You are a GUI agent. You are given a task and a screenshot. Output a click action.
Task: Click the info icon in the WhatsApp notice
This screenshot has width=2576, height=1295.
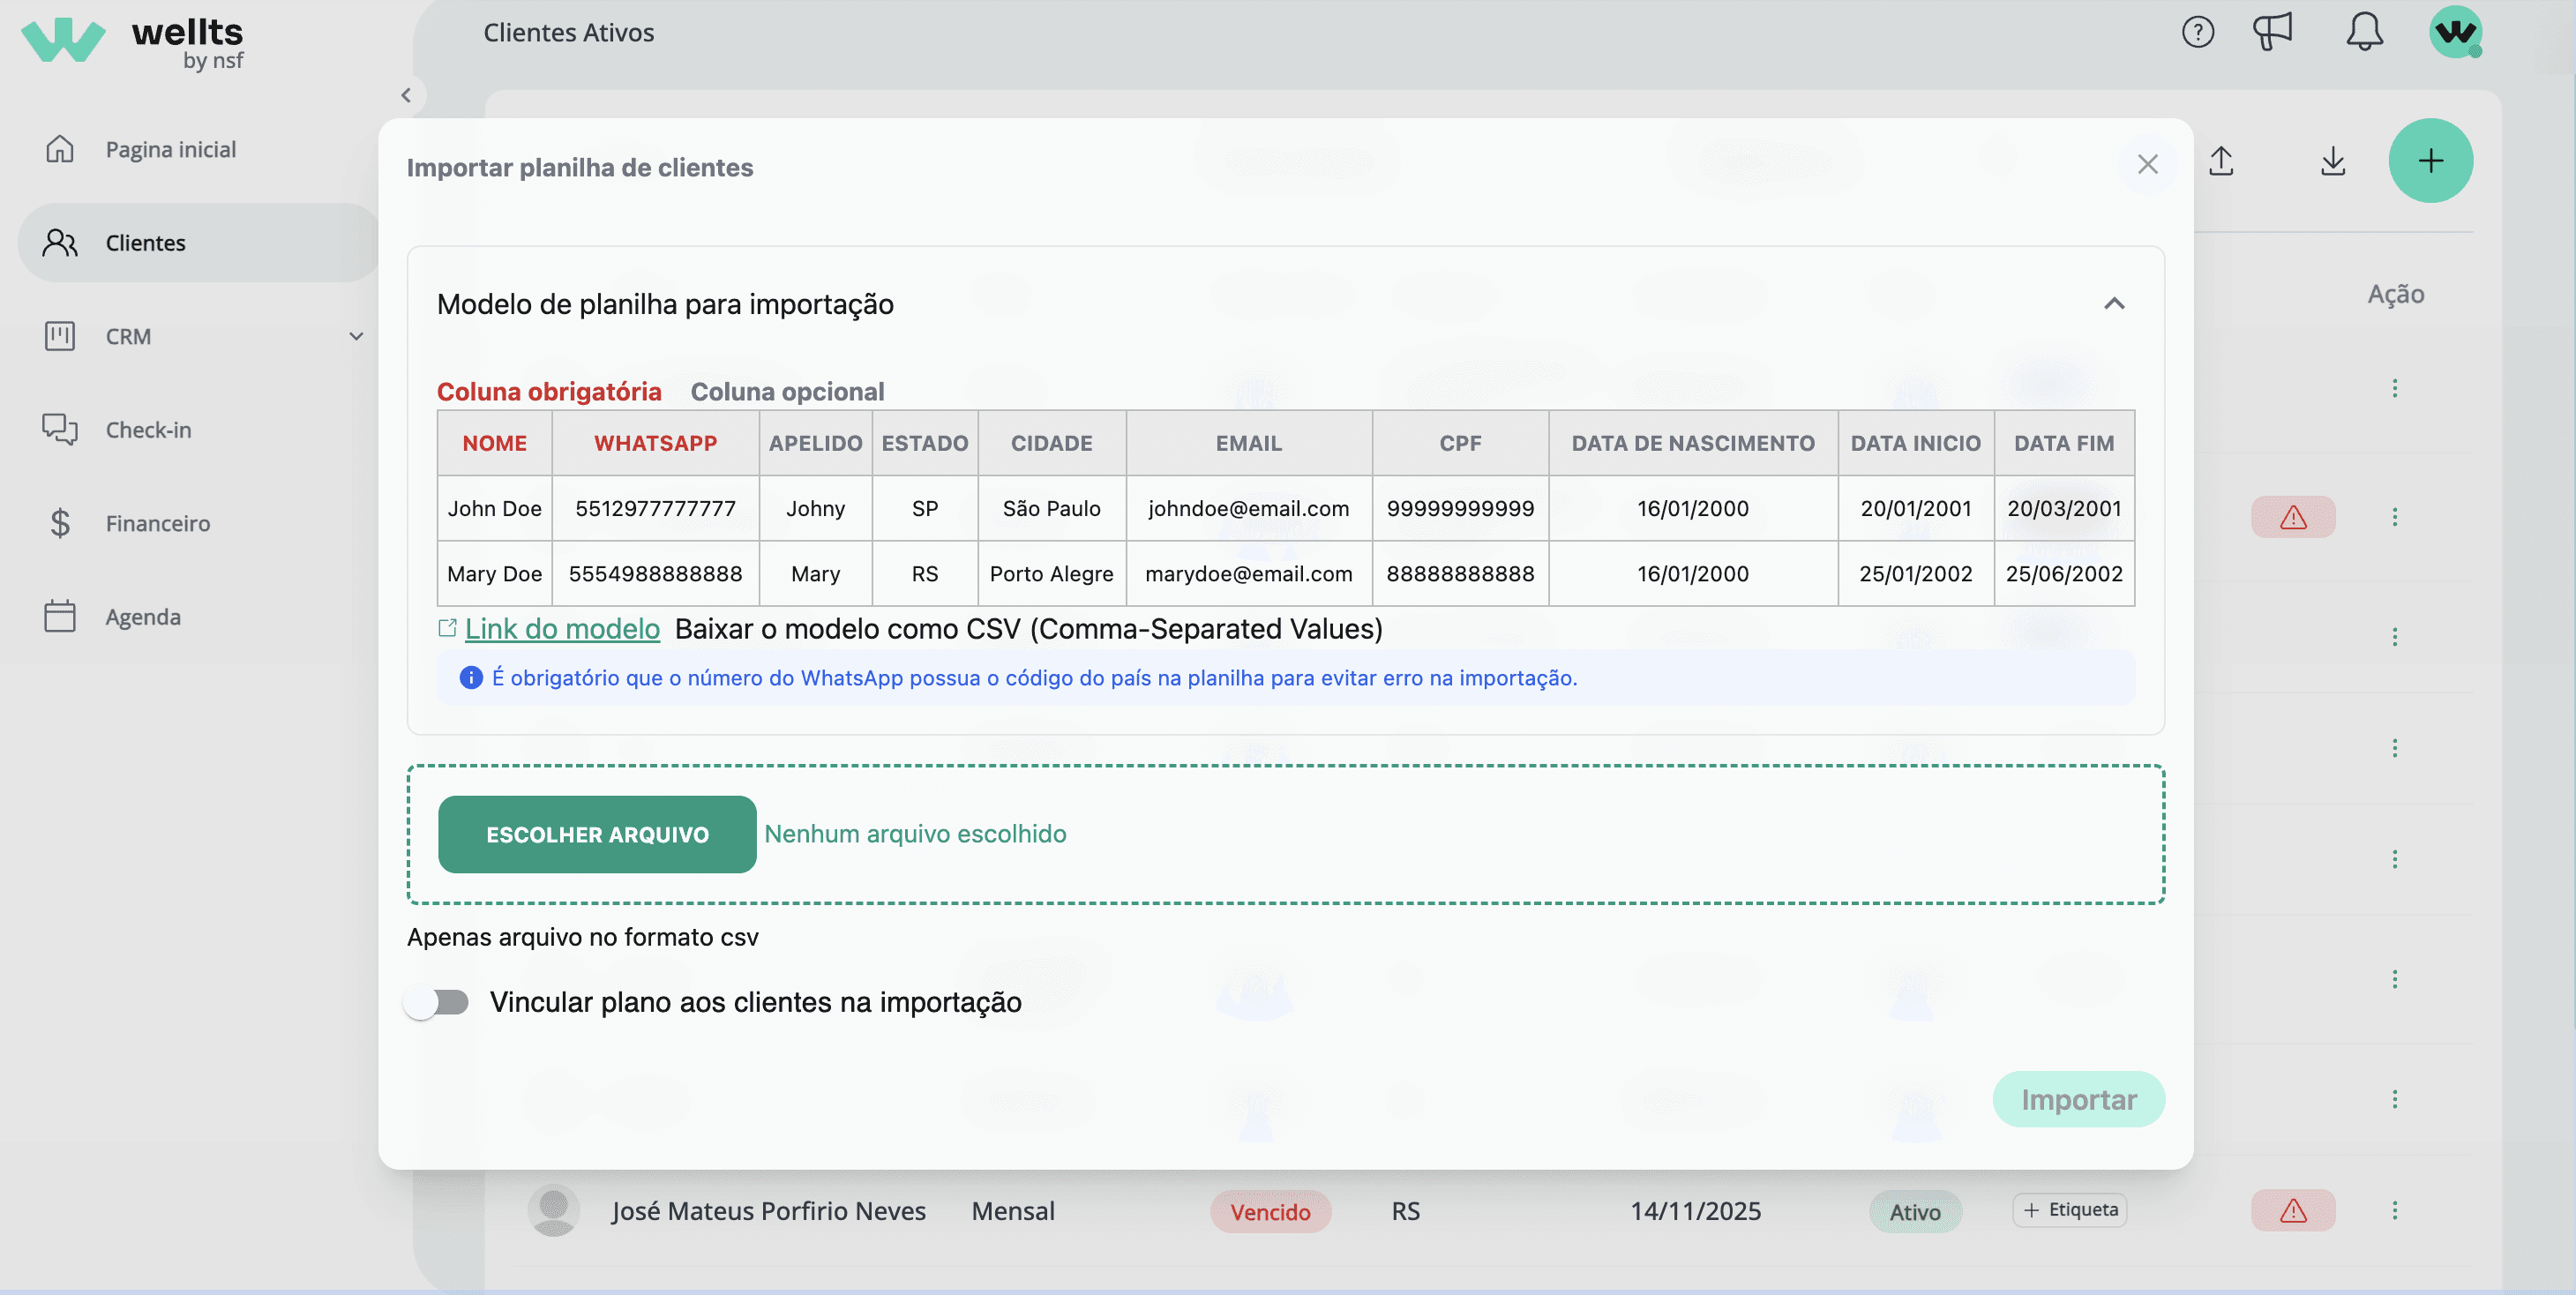tap(470, 678)
